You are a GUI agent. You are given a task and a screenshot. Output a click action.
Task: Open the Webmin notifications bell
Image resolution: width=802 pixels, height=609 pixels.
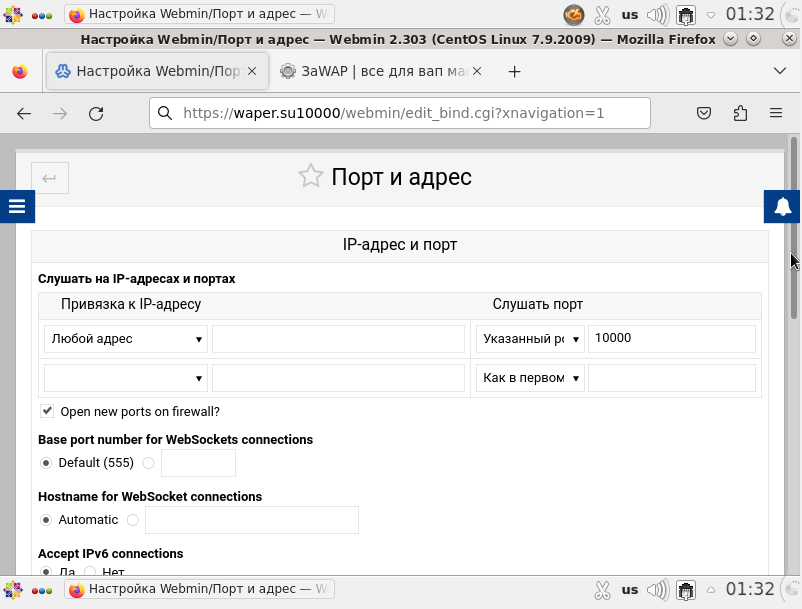pos(783,206)
